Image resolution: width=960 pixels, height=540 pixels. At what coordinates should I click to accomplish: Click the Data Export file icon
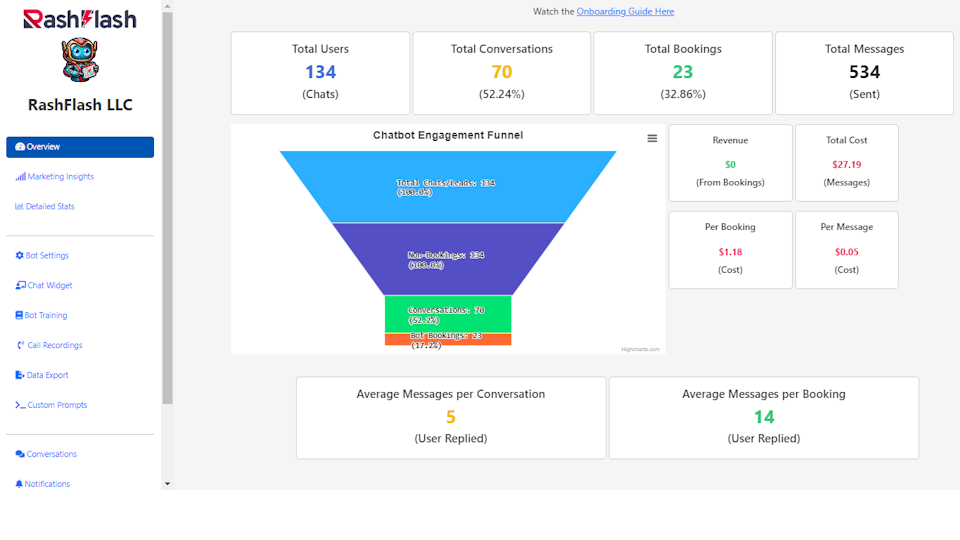pos(20,375)
